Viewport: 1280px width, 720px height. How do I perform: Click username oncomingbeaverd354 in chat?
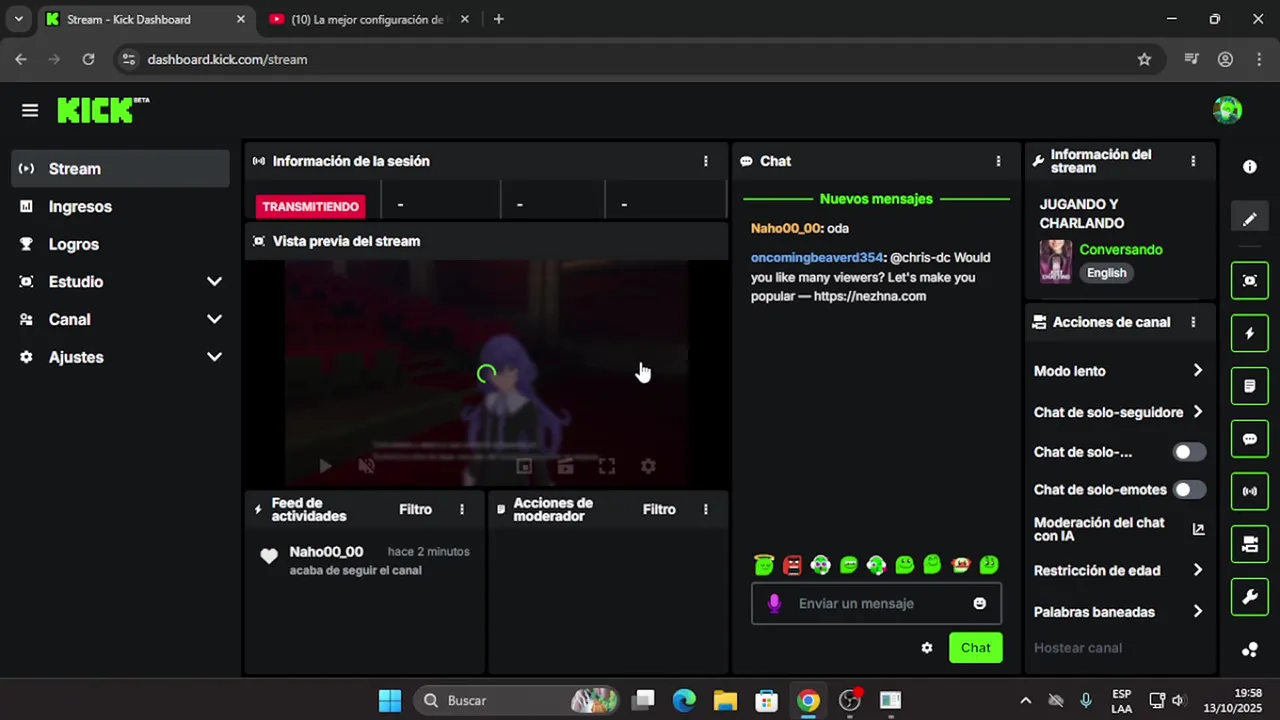click(817, 258)
